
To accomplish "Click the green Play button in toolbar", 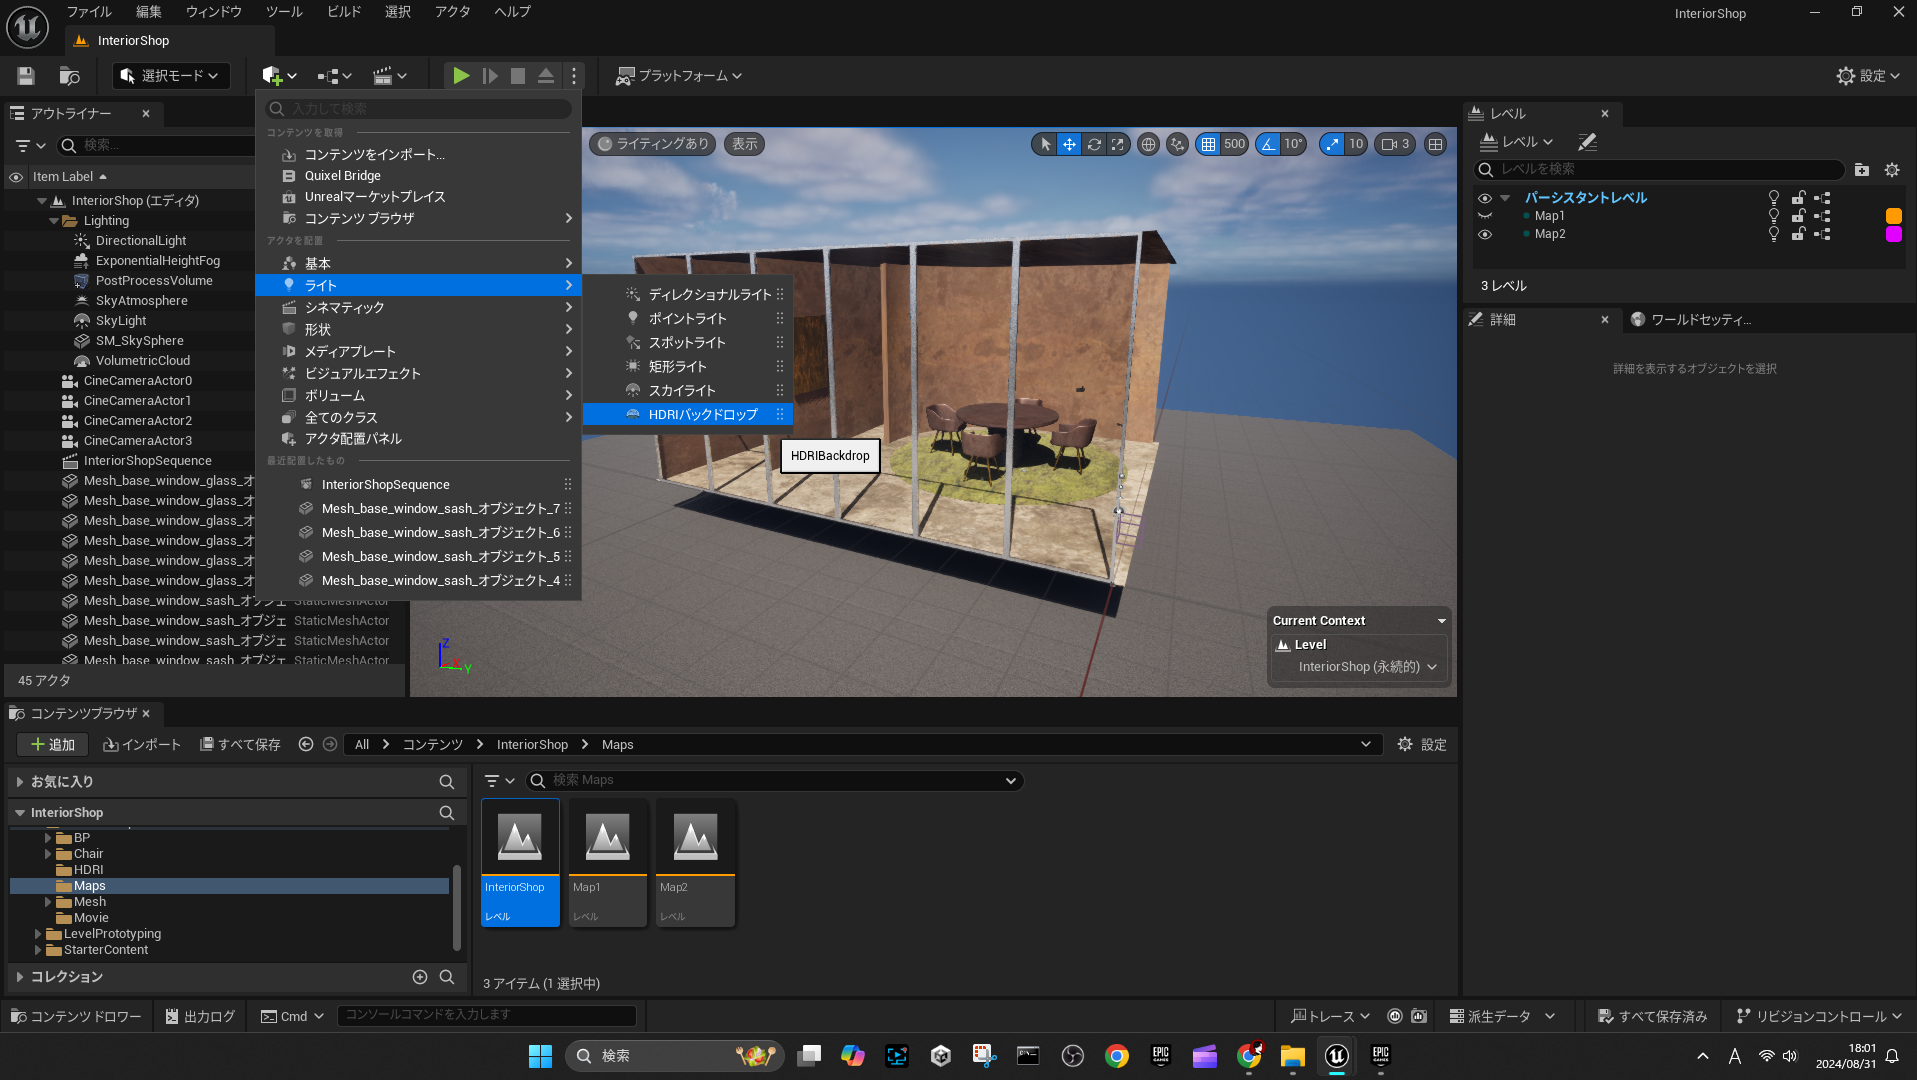I will 460,76.
